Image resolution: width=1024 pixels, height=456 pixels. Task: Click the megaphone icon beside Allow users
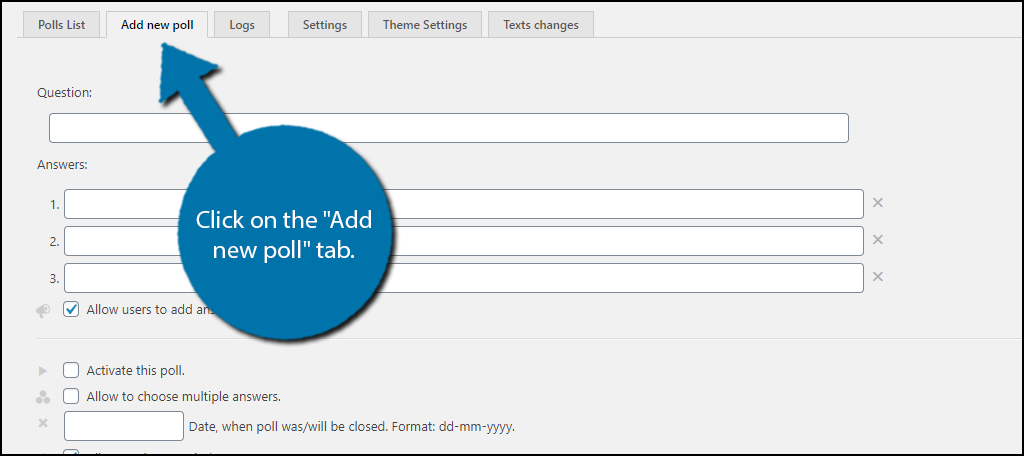tap(42, 310)
